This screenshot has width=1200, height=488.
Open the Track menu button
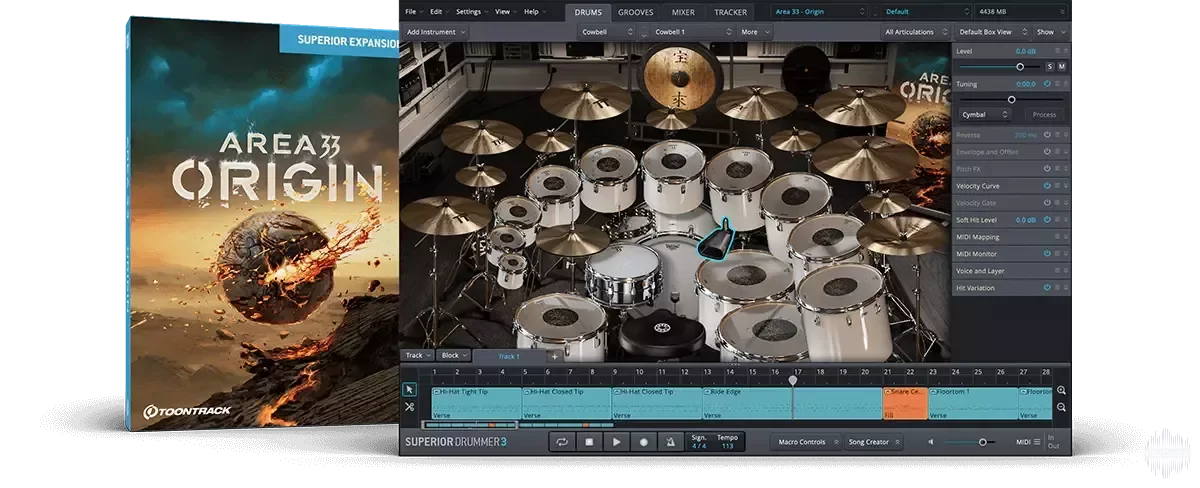(416, 356)
